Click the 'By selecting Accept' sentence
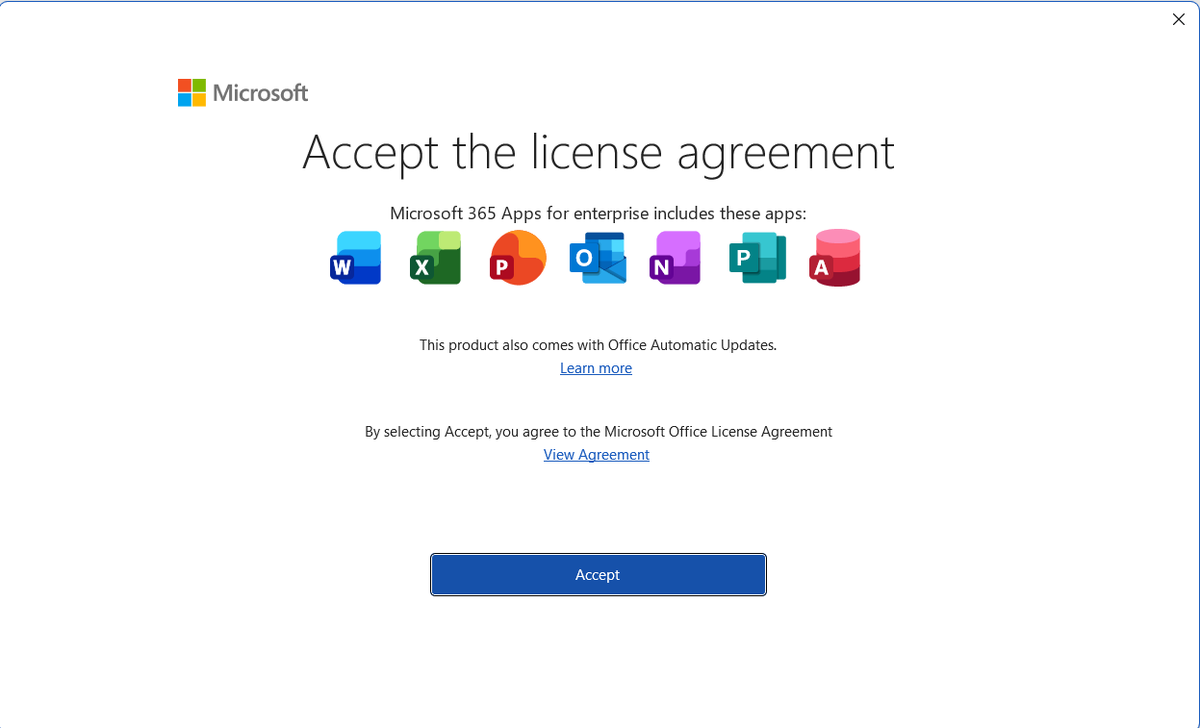The image size is (1200, 728). [x=598, y=431]
